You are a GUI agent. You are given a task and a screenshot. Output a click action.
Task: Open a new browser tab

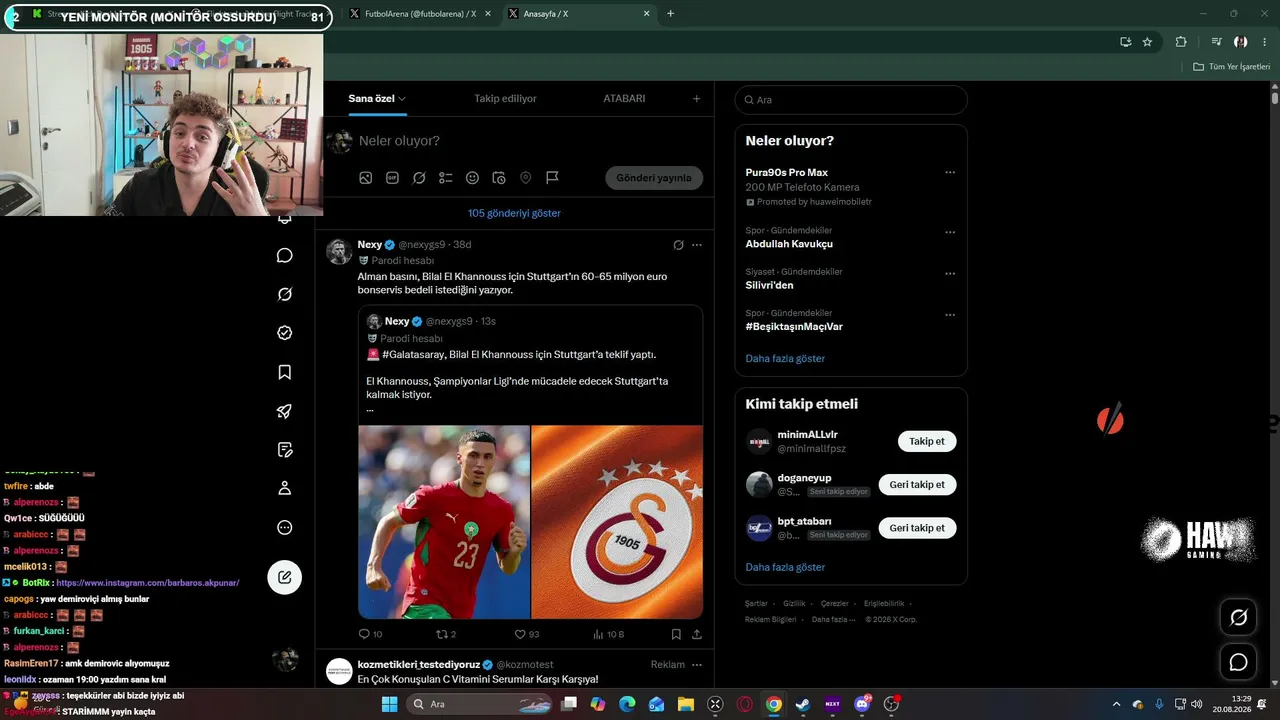670,14
